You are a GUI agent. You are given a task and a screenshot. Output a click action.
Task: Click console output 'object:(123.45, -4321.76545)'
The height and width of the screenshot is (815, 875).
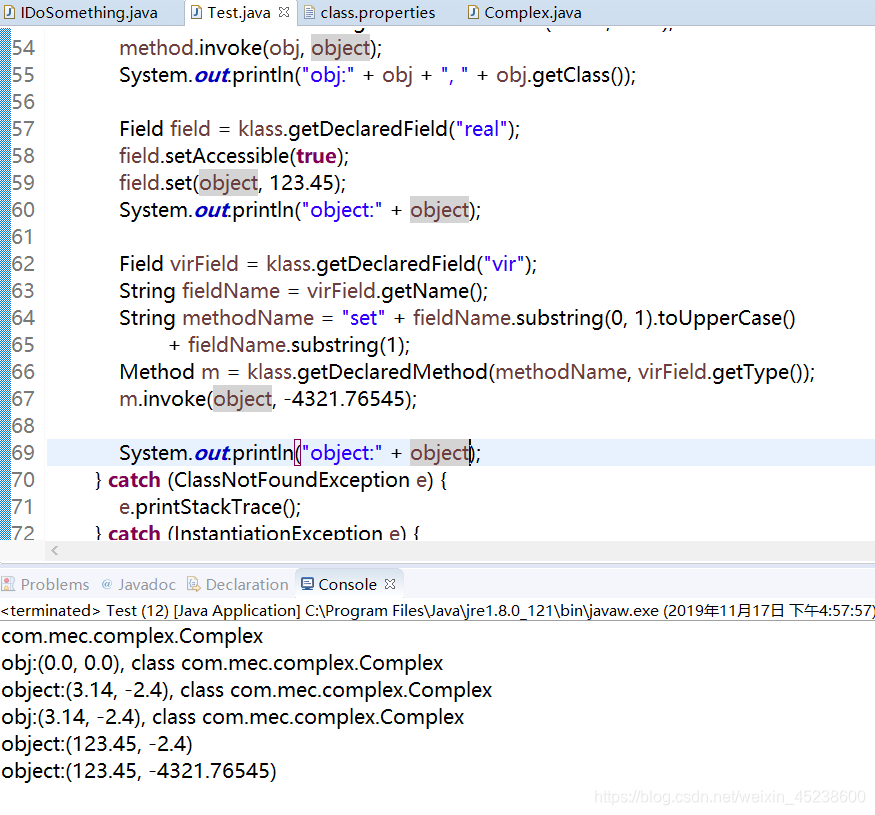[x=138, y=771]
